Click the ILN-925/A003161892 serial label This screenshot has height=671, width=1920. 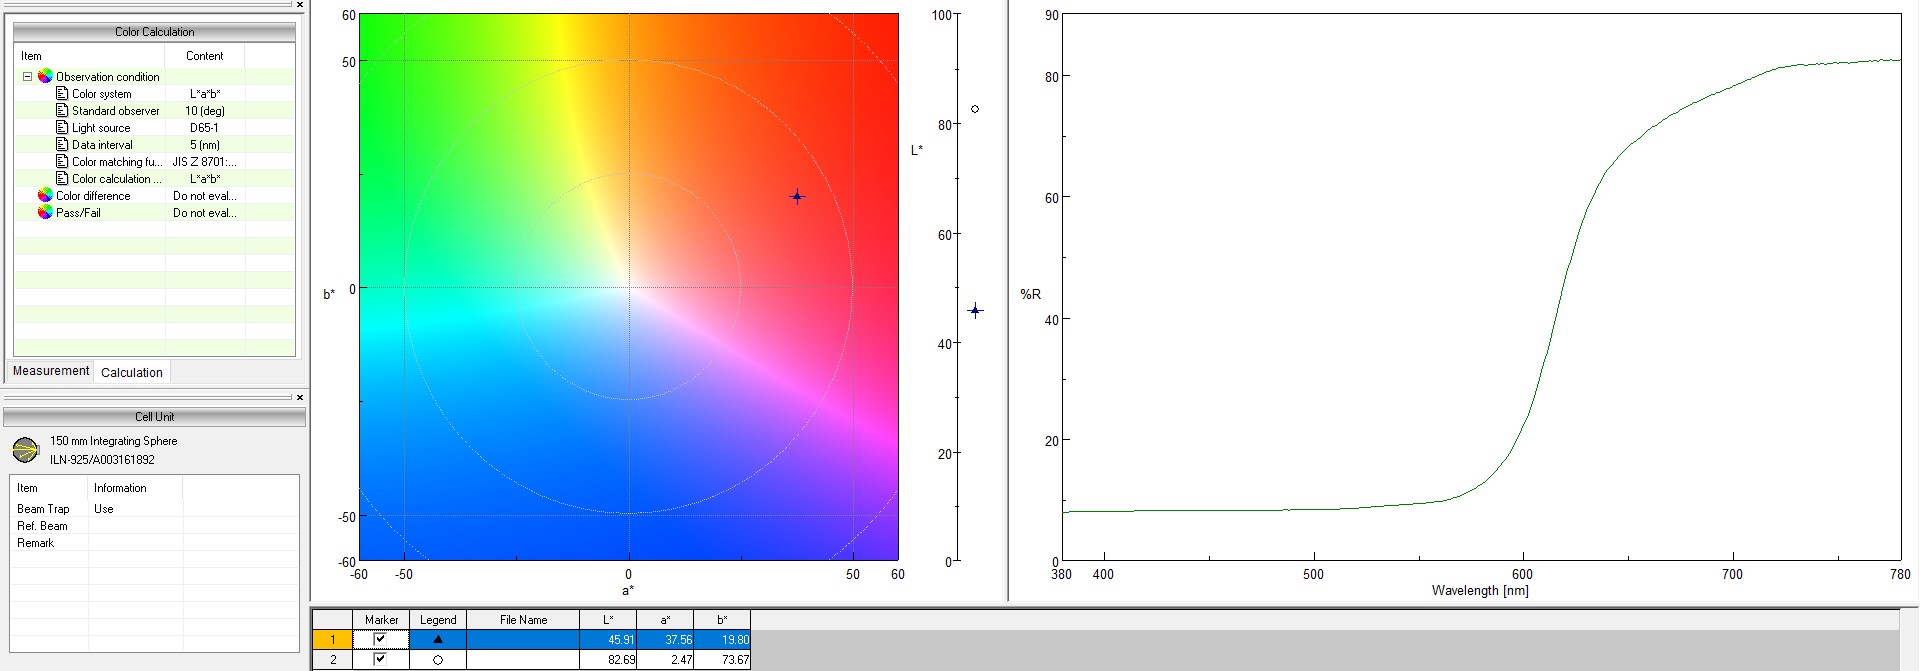102,459
